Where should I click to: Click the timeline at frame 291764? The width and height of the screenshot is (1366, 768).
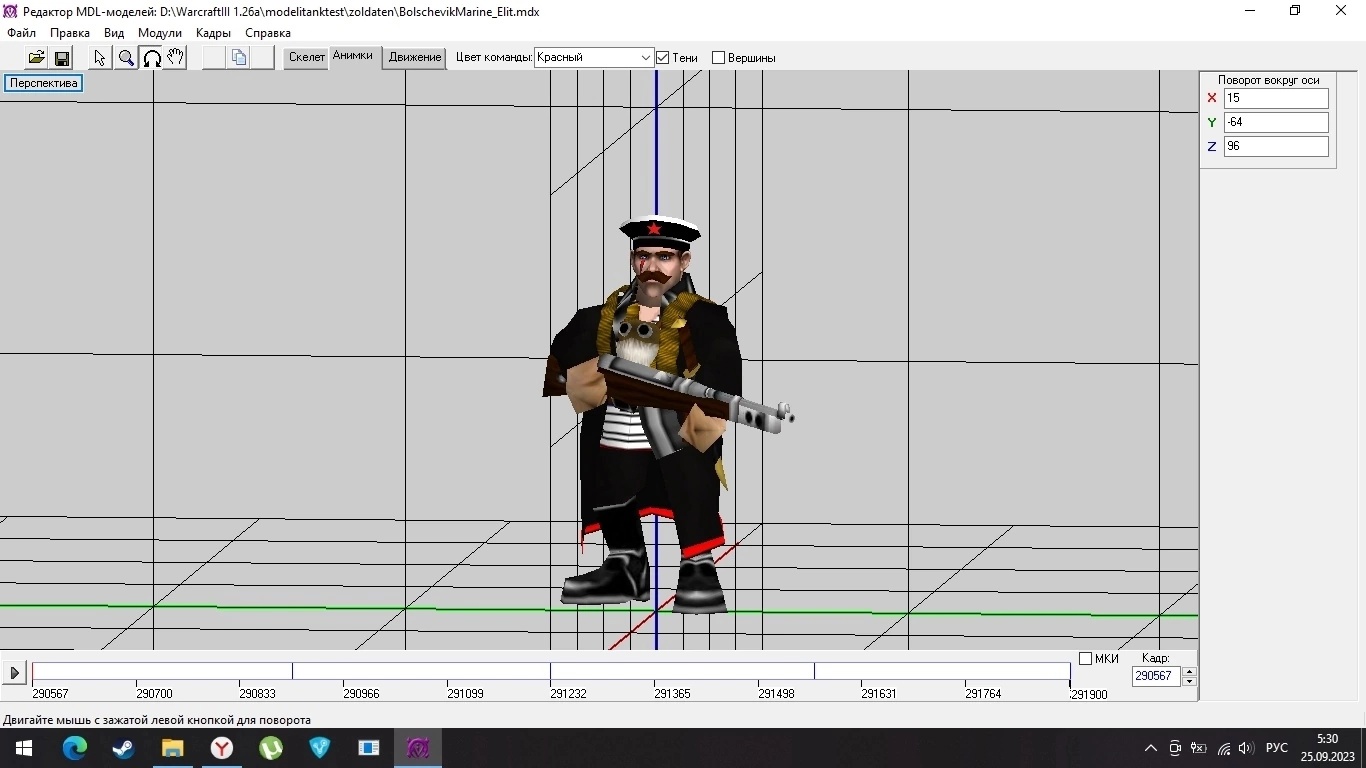(983, 694)
